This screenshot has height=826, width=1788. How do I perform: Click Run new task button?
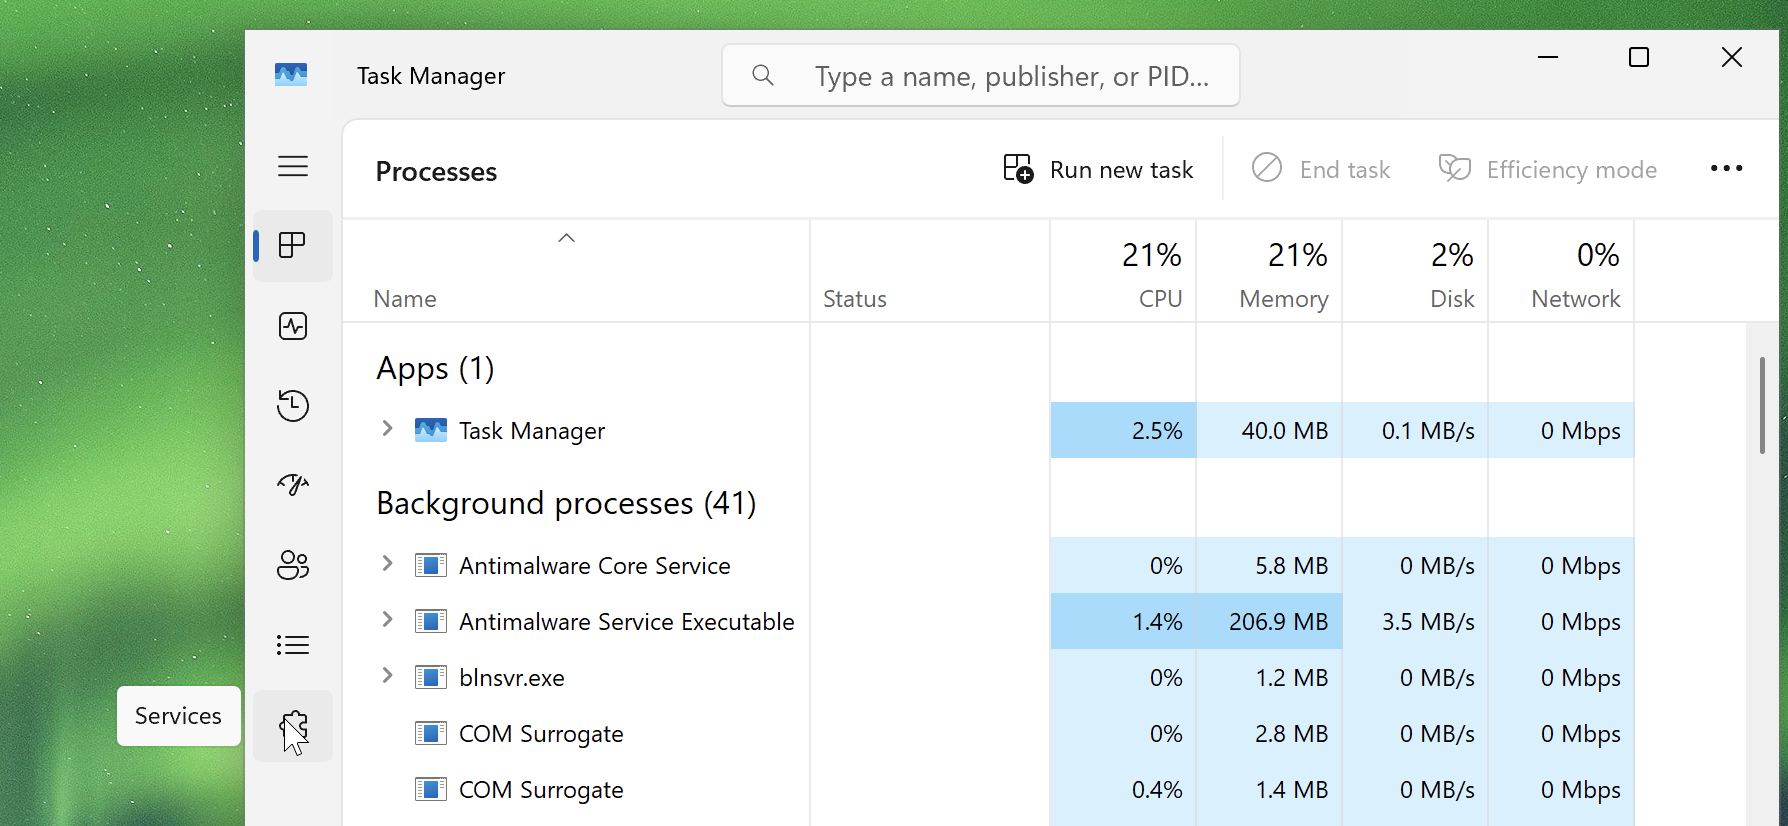(1098, 169)
